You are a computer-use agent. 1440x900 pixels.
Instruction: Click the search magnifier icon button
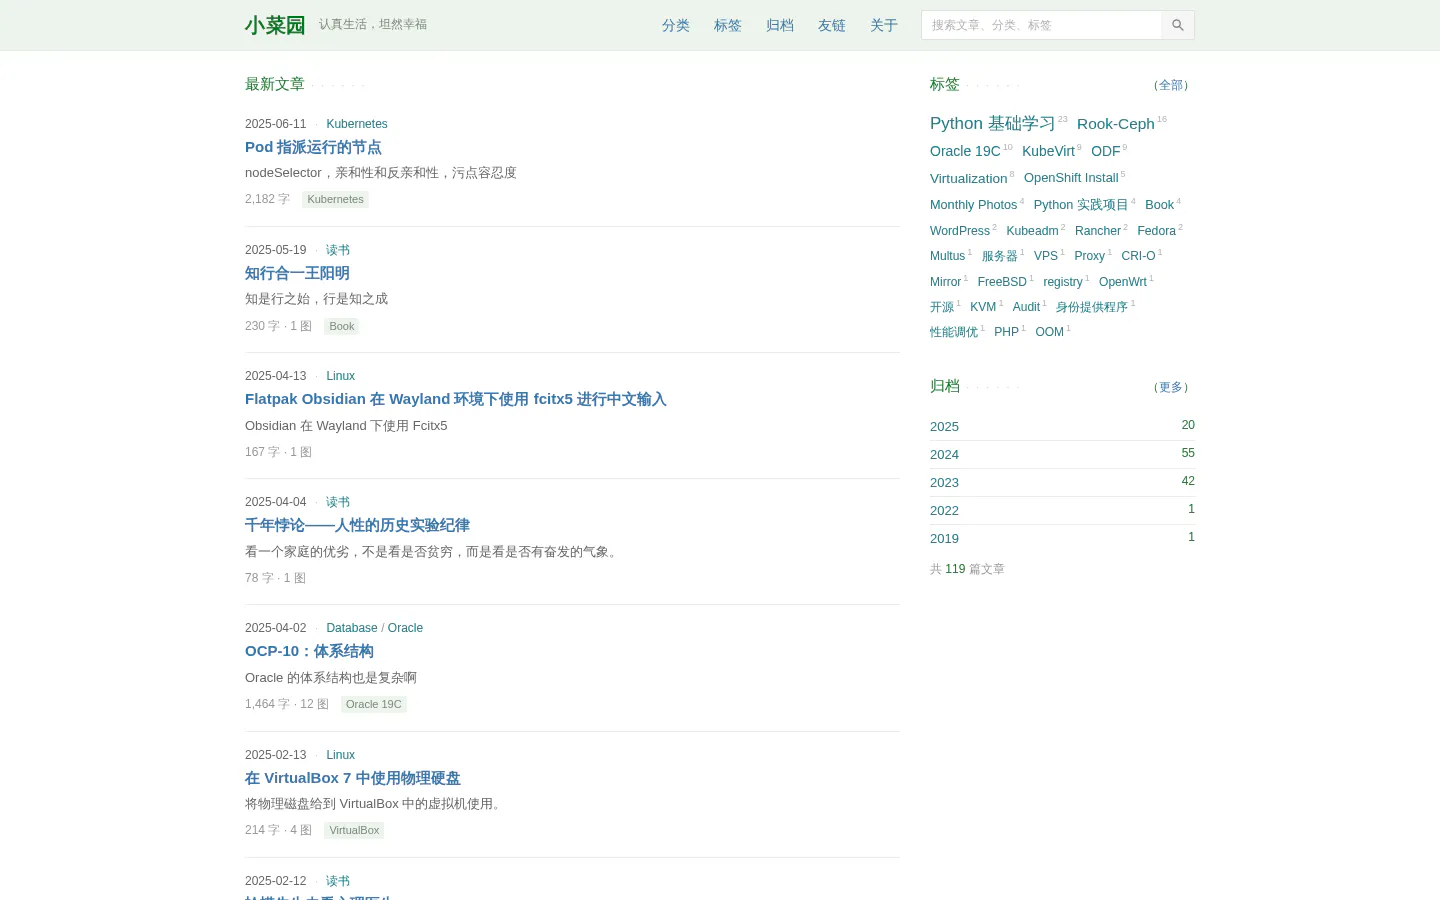tap(1178, 25)
